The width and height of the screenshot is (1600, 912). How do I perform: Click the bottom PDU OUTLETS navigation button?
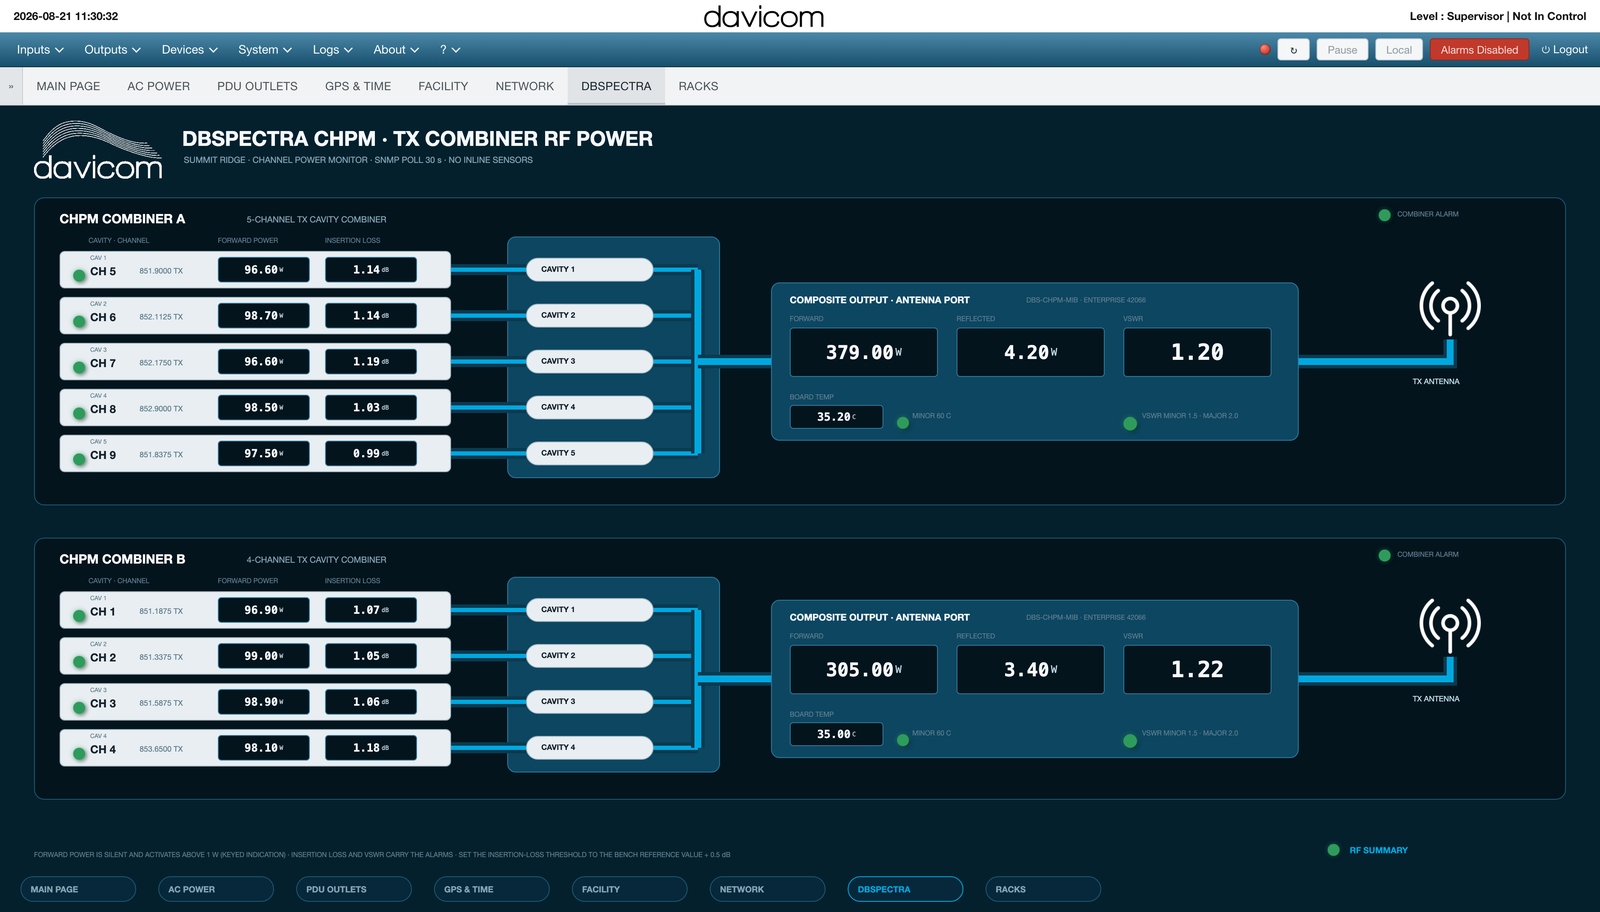(x=353, y=889)
